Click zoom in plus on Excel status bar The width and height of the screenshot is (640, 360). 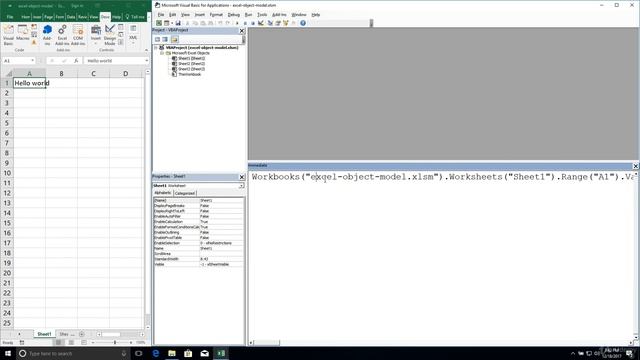[x=131, y=342]
